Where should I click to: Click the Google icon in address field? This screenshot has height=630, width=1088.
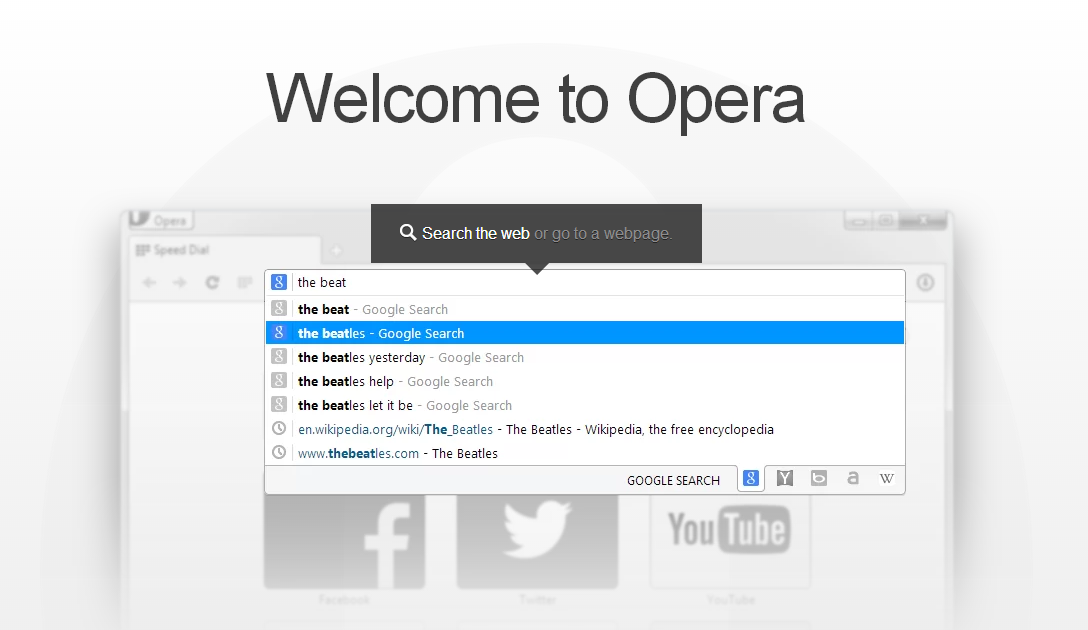(279, 282)
